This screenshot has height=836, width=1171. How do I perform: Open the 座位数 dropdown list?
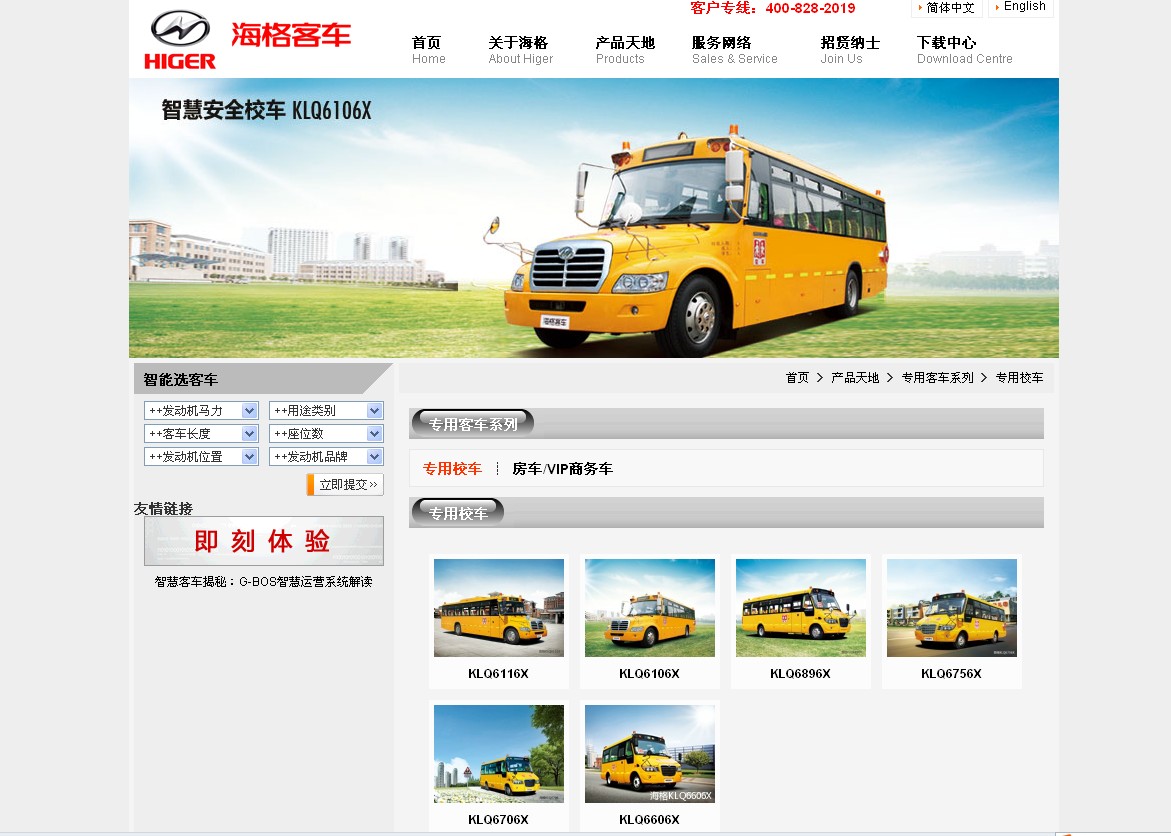(x=326, y=434)
